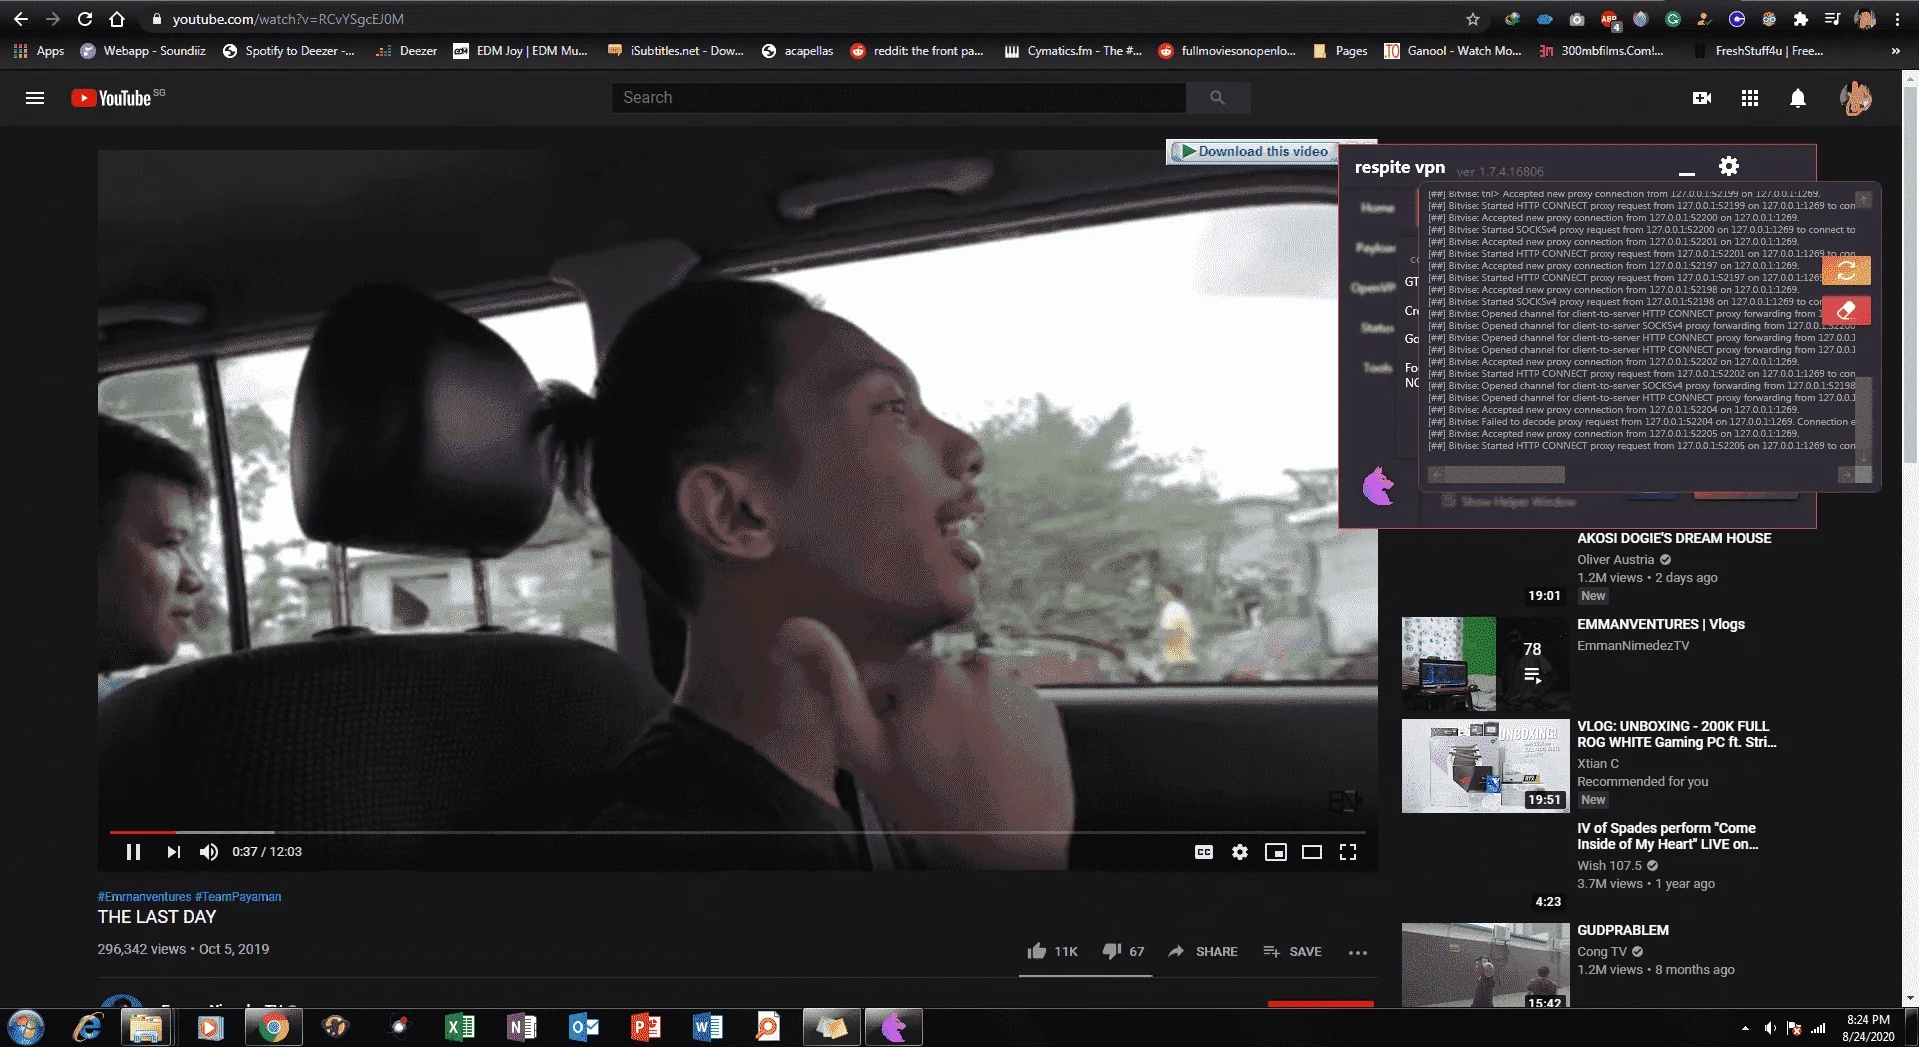Share THE LAST DAY video
1919x1047 pixels.
[x=1203, y=951]
